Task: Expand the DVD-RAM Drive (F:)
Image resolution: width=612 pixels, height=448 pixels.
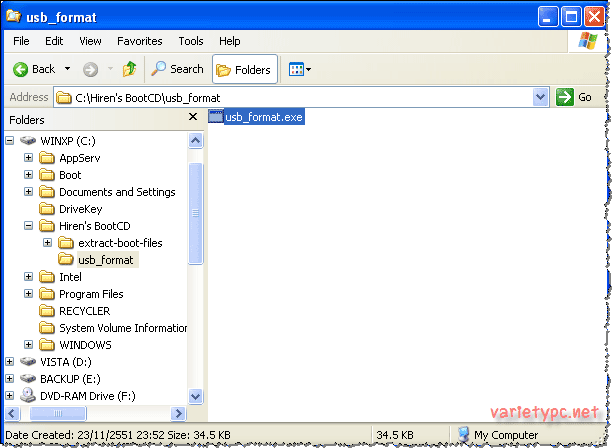Action: (x=10, y=396)
